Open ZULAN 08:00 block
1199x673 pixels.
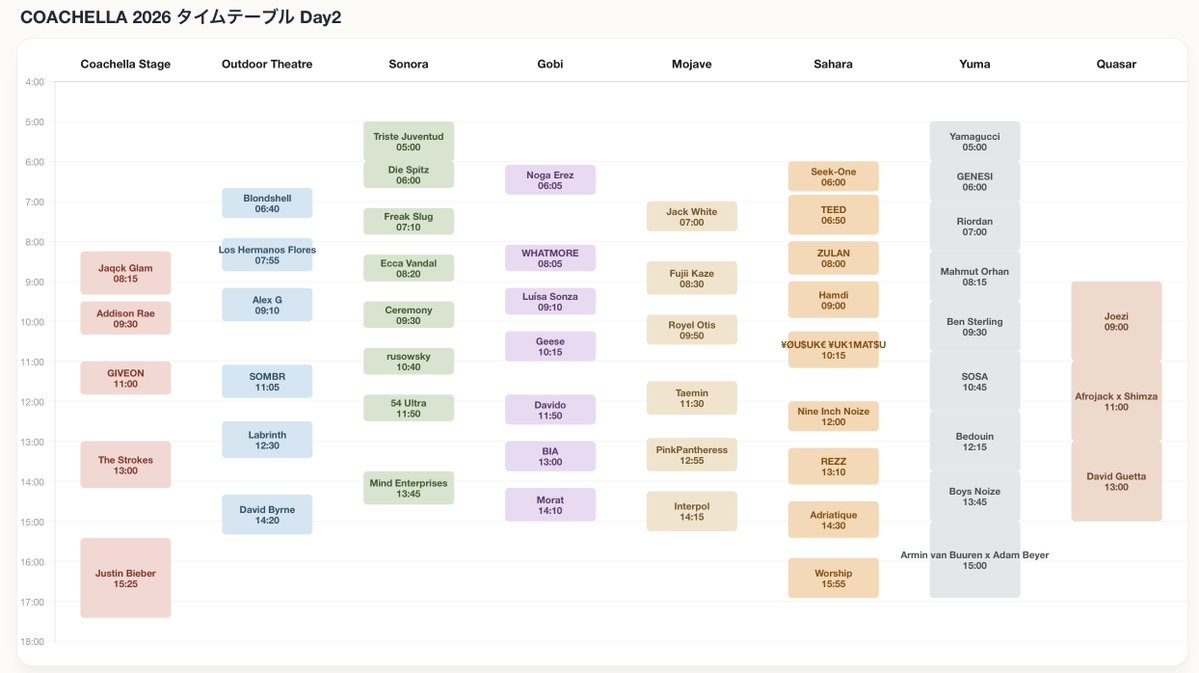[833, 258]
